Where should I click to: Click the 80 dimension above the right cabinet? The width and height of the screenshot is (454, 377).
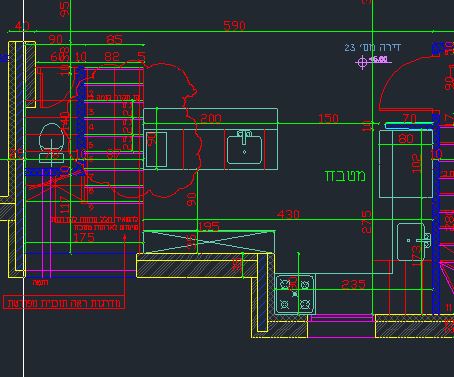(x=406, y=138)
